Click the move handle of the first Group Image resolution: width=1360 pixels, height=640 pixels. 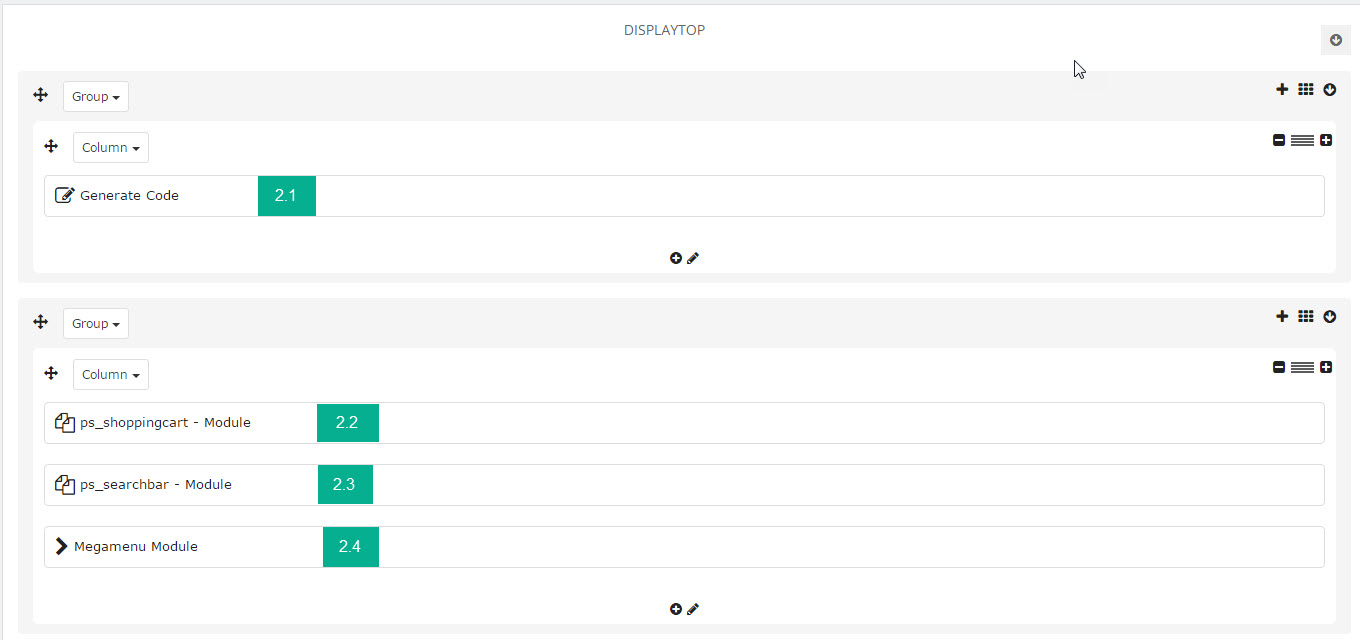[41, 95]
